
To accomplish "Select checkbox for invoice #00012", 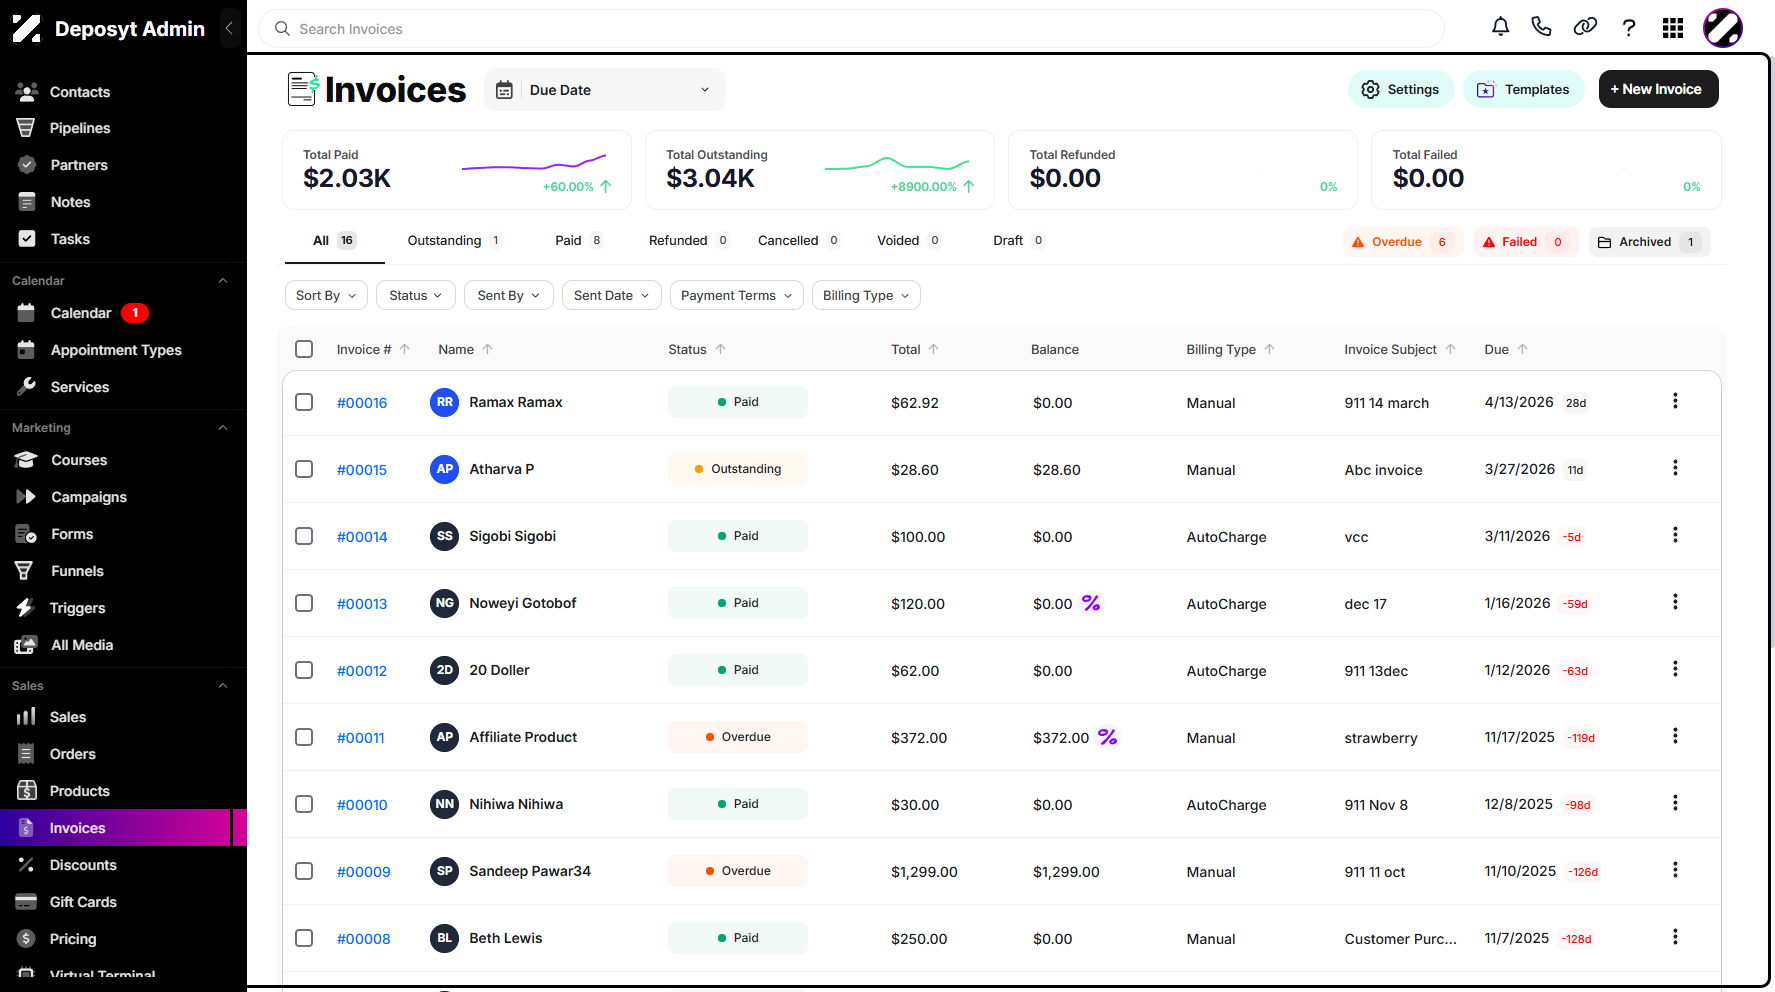I will 304,670.
